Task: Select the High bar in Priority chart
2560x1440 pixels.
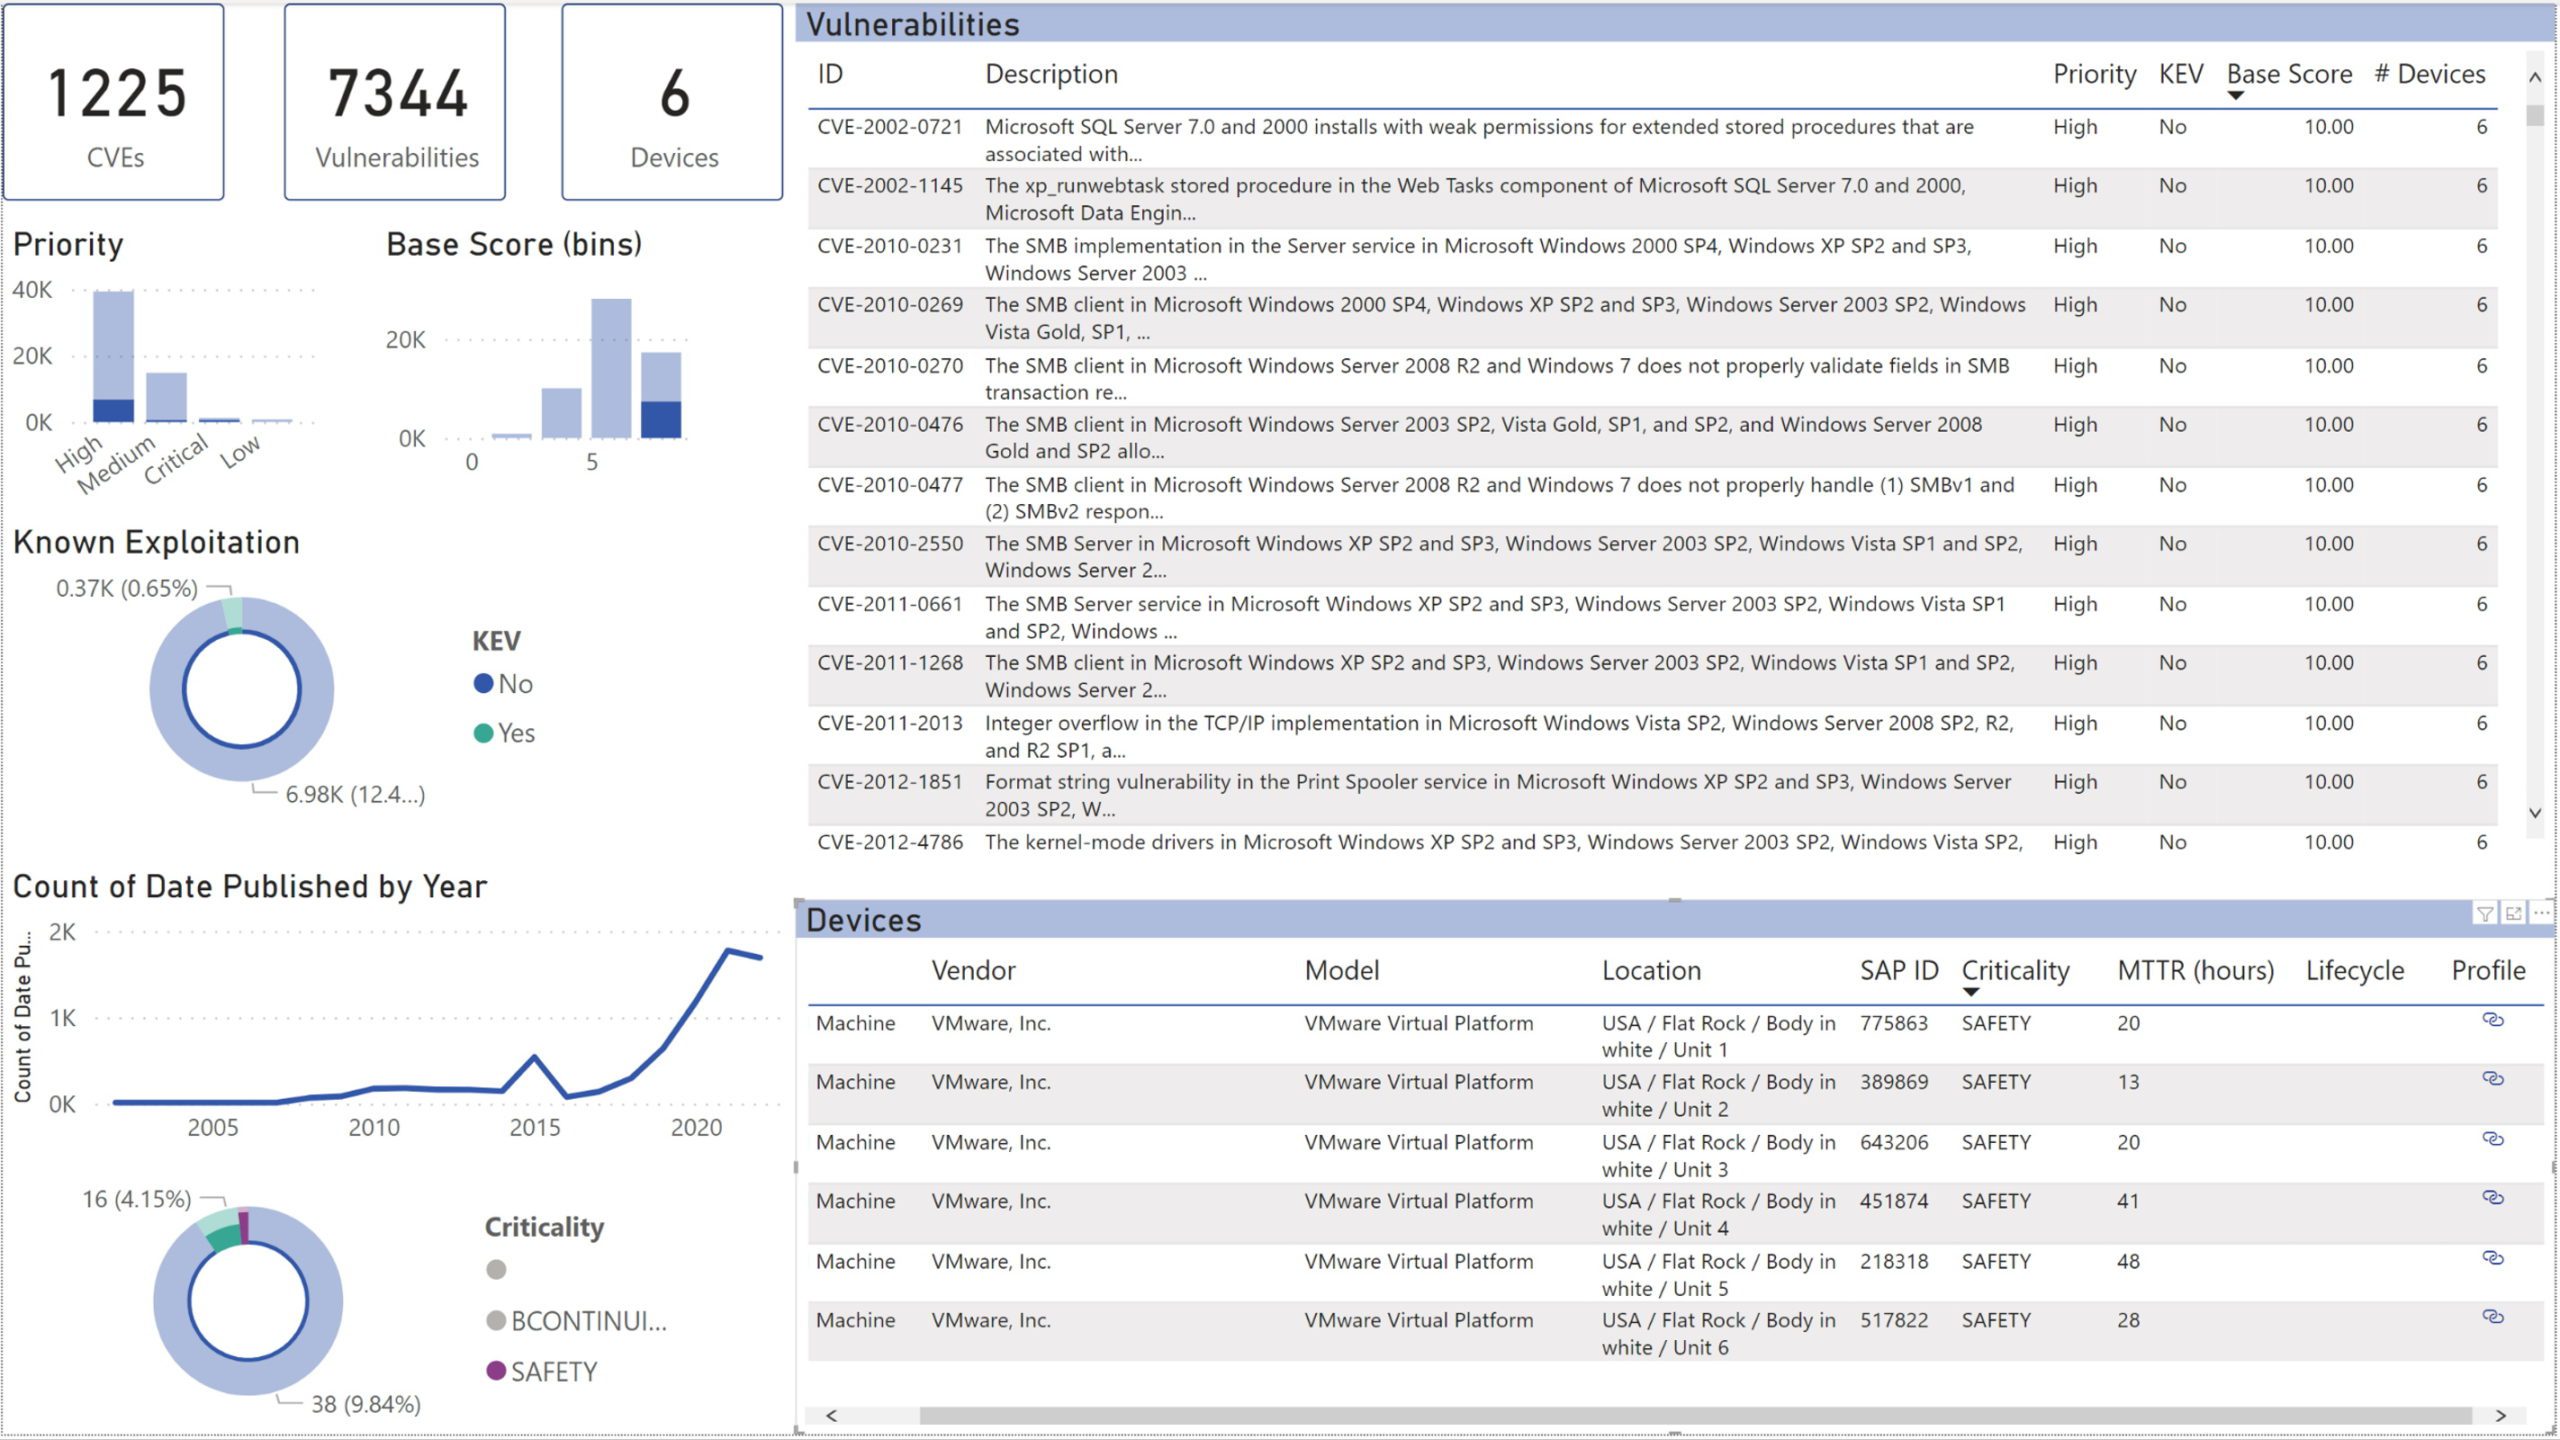Action: point(113,357)
